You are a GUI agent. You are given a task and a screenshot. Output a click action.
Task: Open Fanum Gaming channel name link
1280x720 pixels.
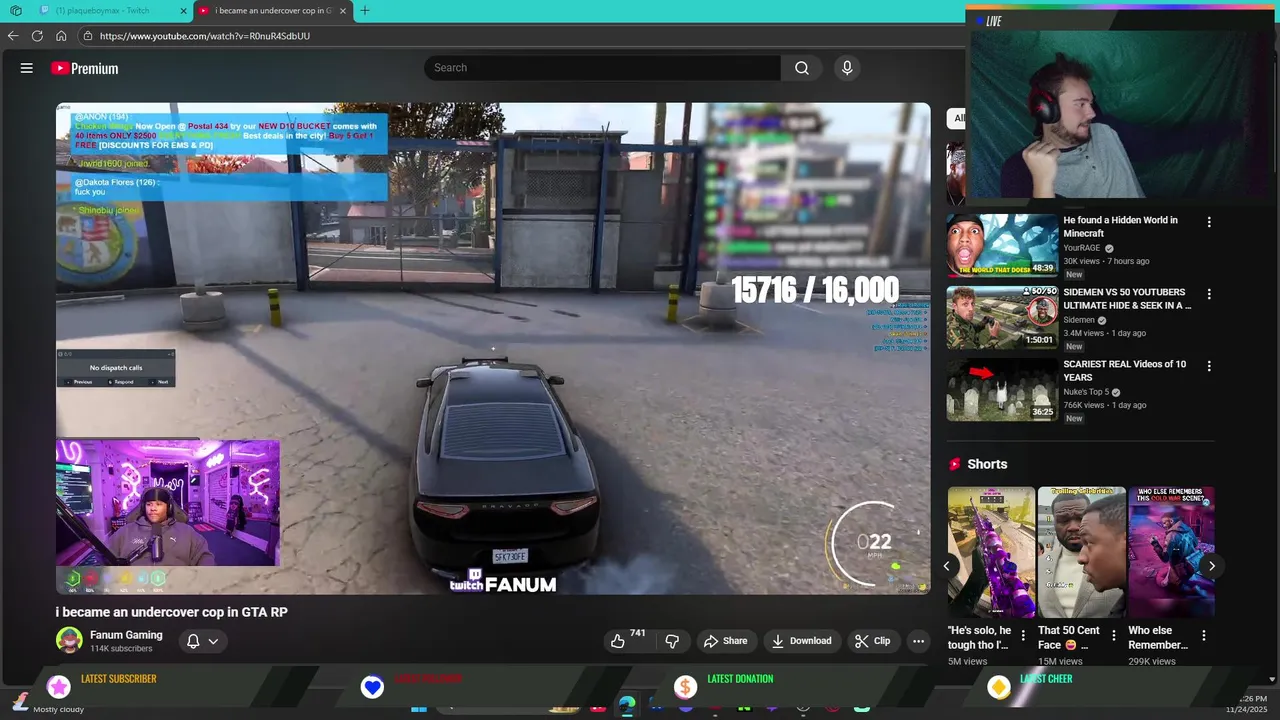coord(126,635)
